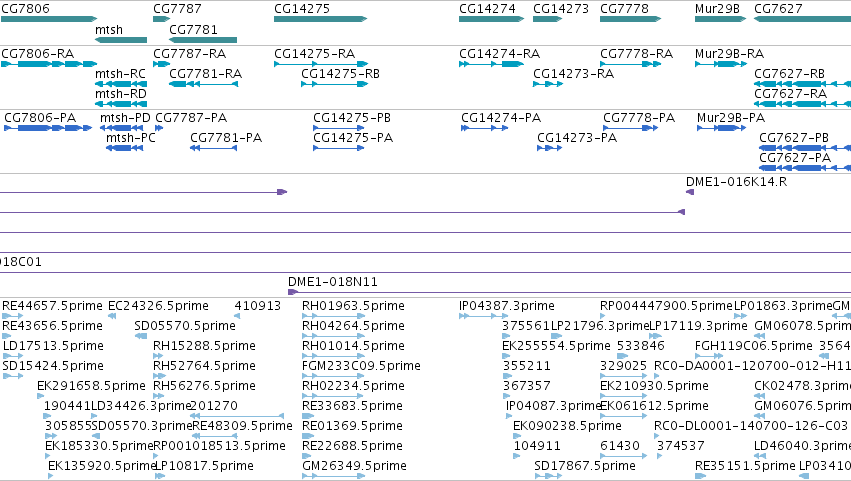Click EST GM26349.5prime
The image size is (851, 481).
pyautogui.click(x=354, y=466)
